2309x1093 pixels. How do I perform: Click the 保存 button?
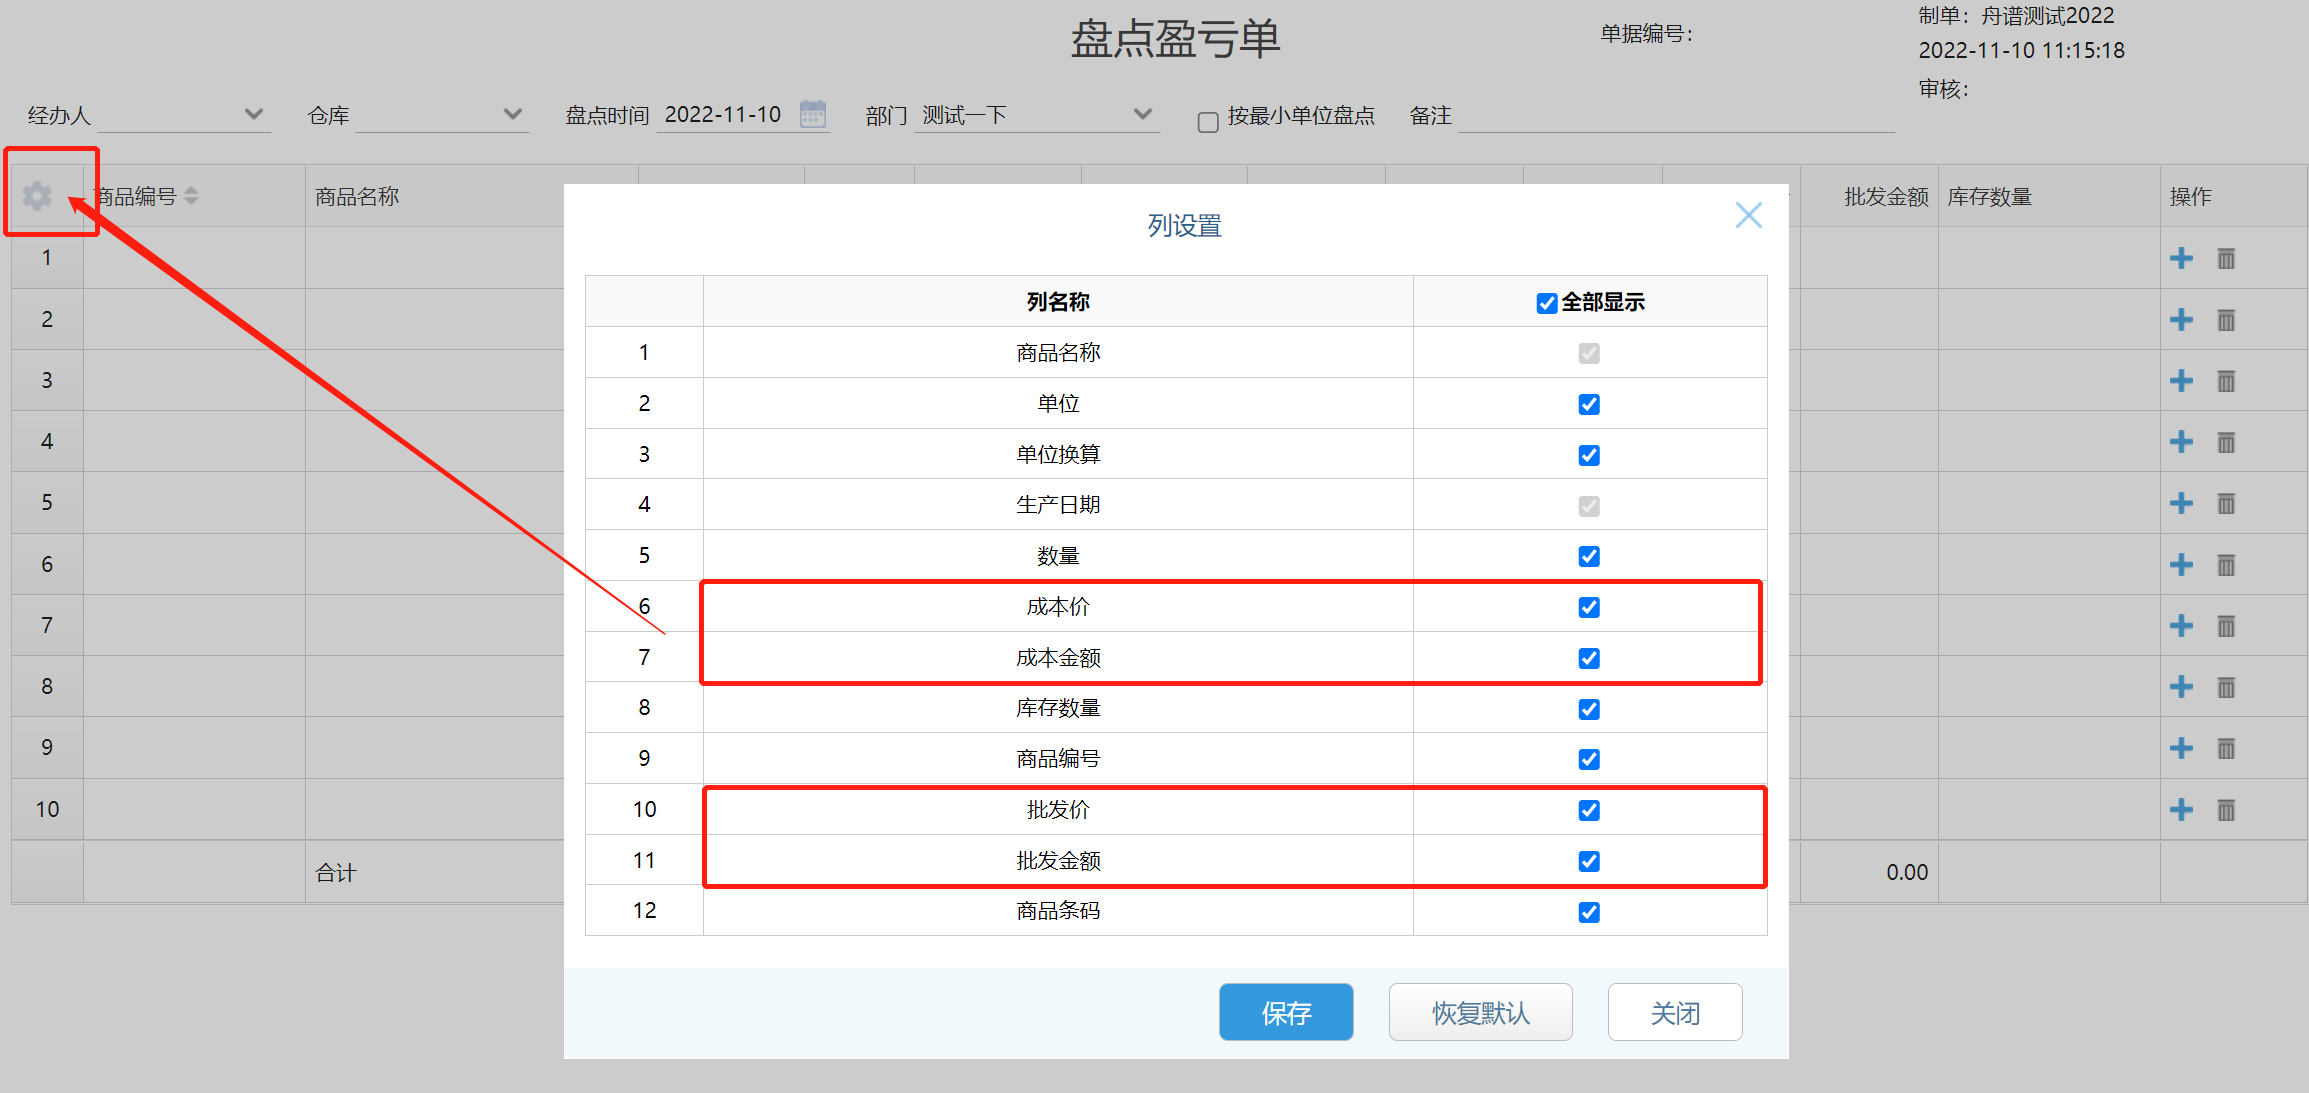click(1286, 1012)
